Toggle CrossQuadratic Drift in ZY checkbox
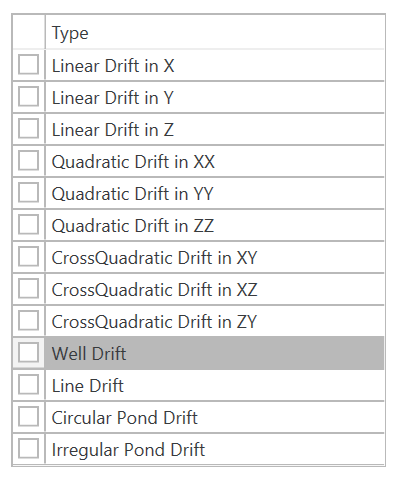The image size is (407, 480). click(28, 321)
